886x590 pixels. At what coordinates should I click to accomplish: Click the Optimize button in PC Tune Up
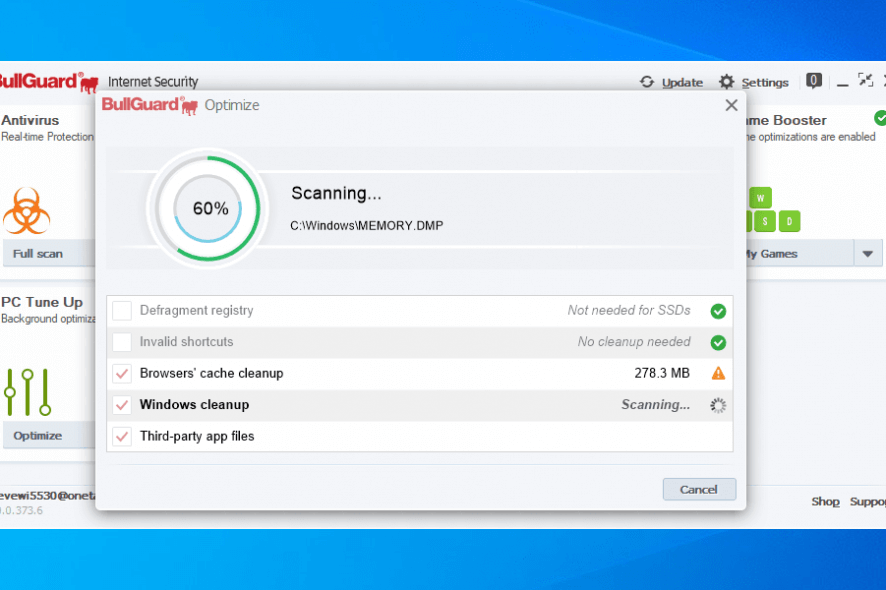pyautogui.click(x=48, y=436)
